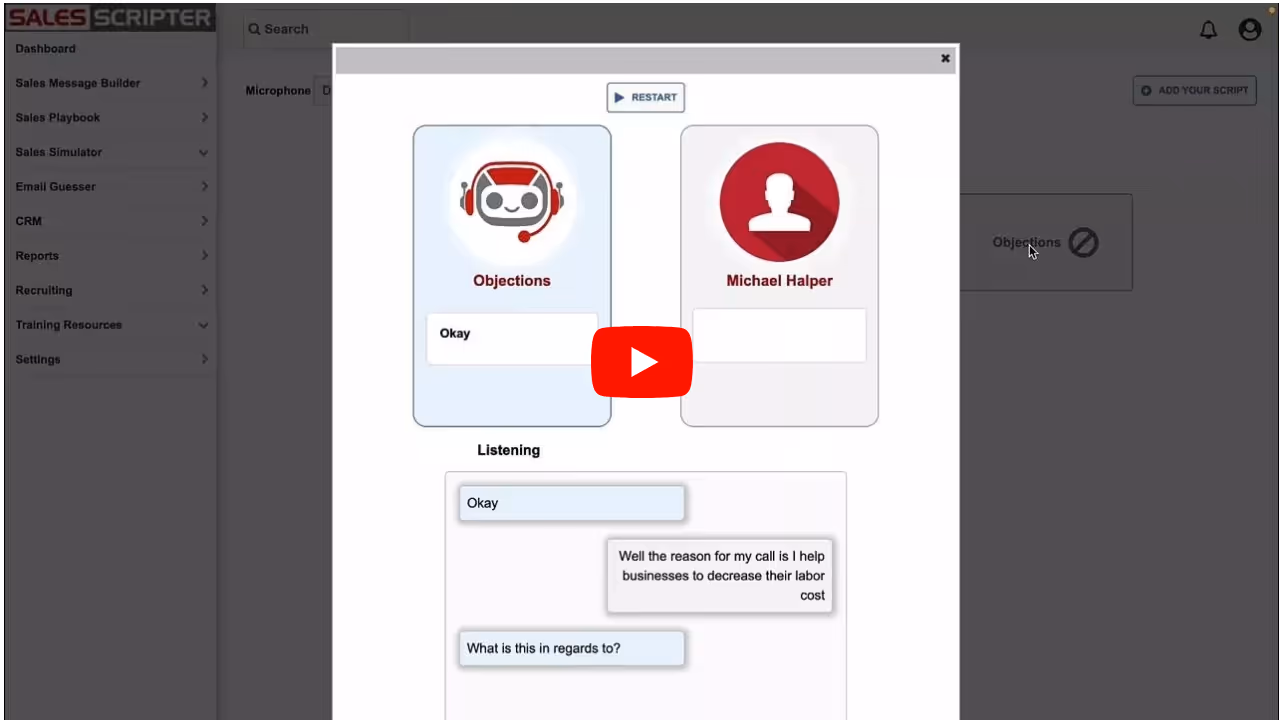Screen dimensions: 1280x720
Task: Collapse the Training Resources chevron
Action: pyautogui.click(x=204, y=326)
